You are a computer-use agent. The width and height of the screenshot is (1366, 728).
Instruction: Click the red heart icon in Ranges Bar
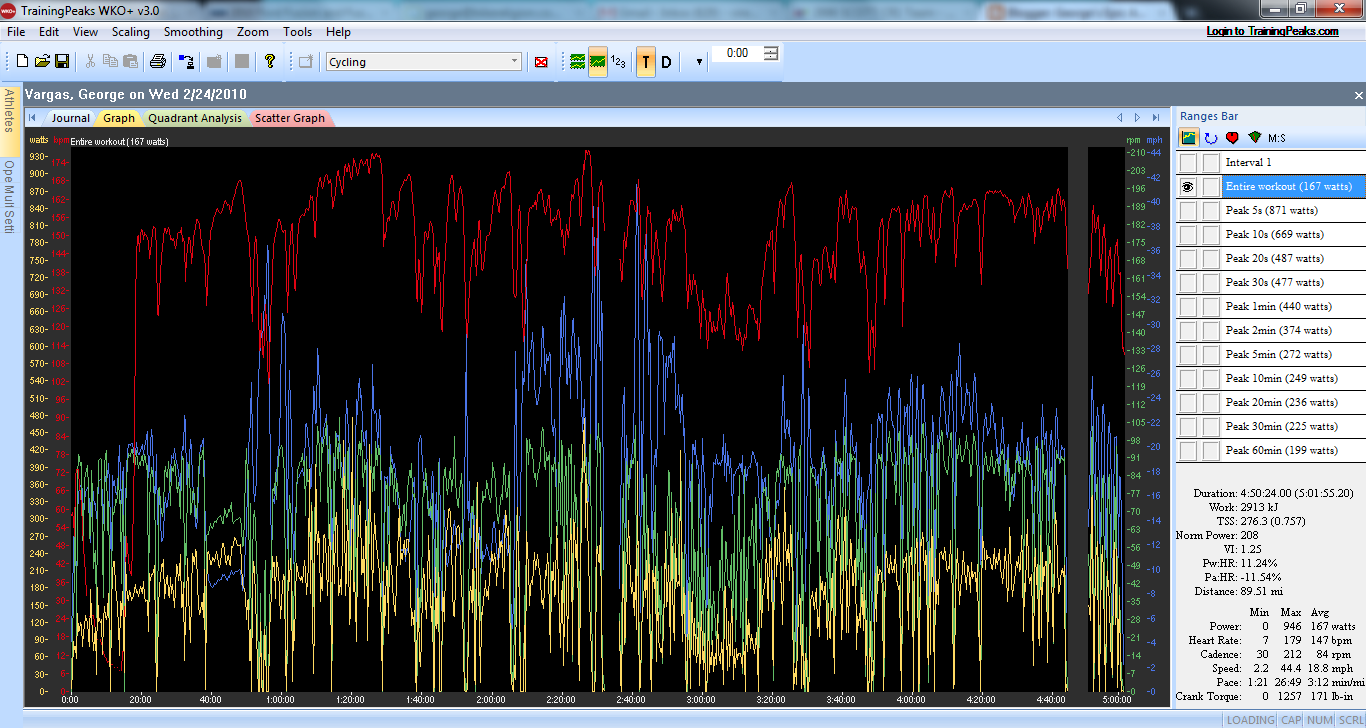click(x=1232, y=138)
